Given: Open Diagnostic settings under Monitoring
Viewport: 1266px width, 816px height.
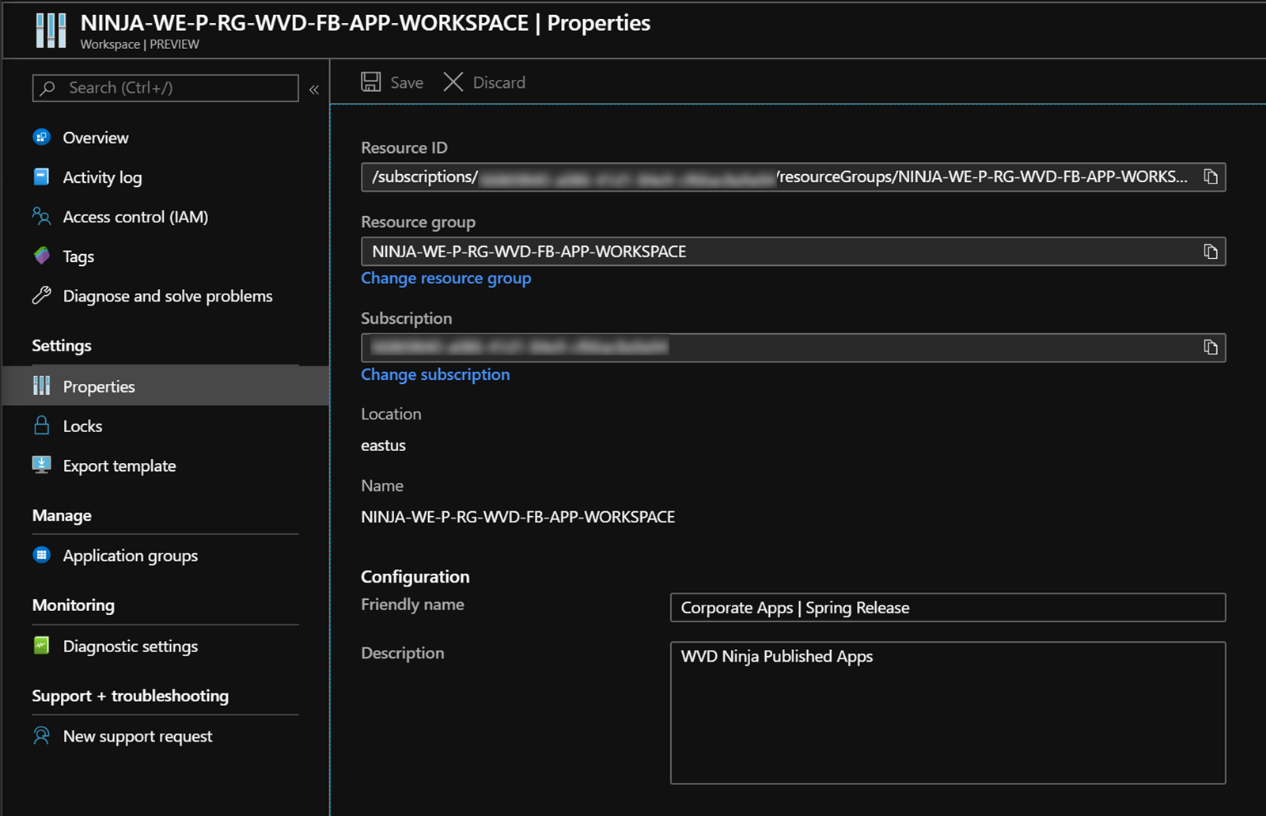Looking at the screenshot, I should tap(130, 646).
